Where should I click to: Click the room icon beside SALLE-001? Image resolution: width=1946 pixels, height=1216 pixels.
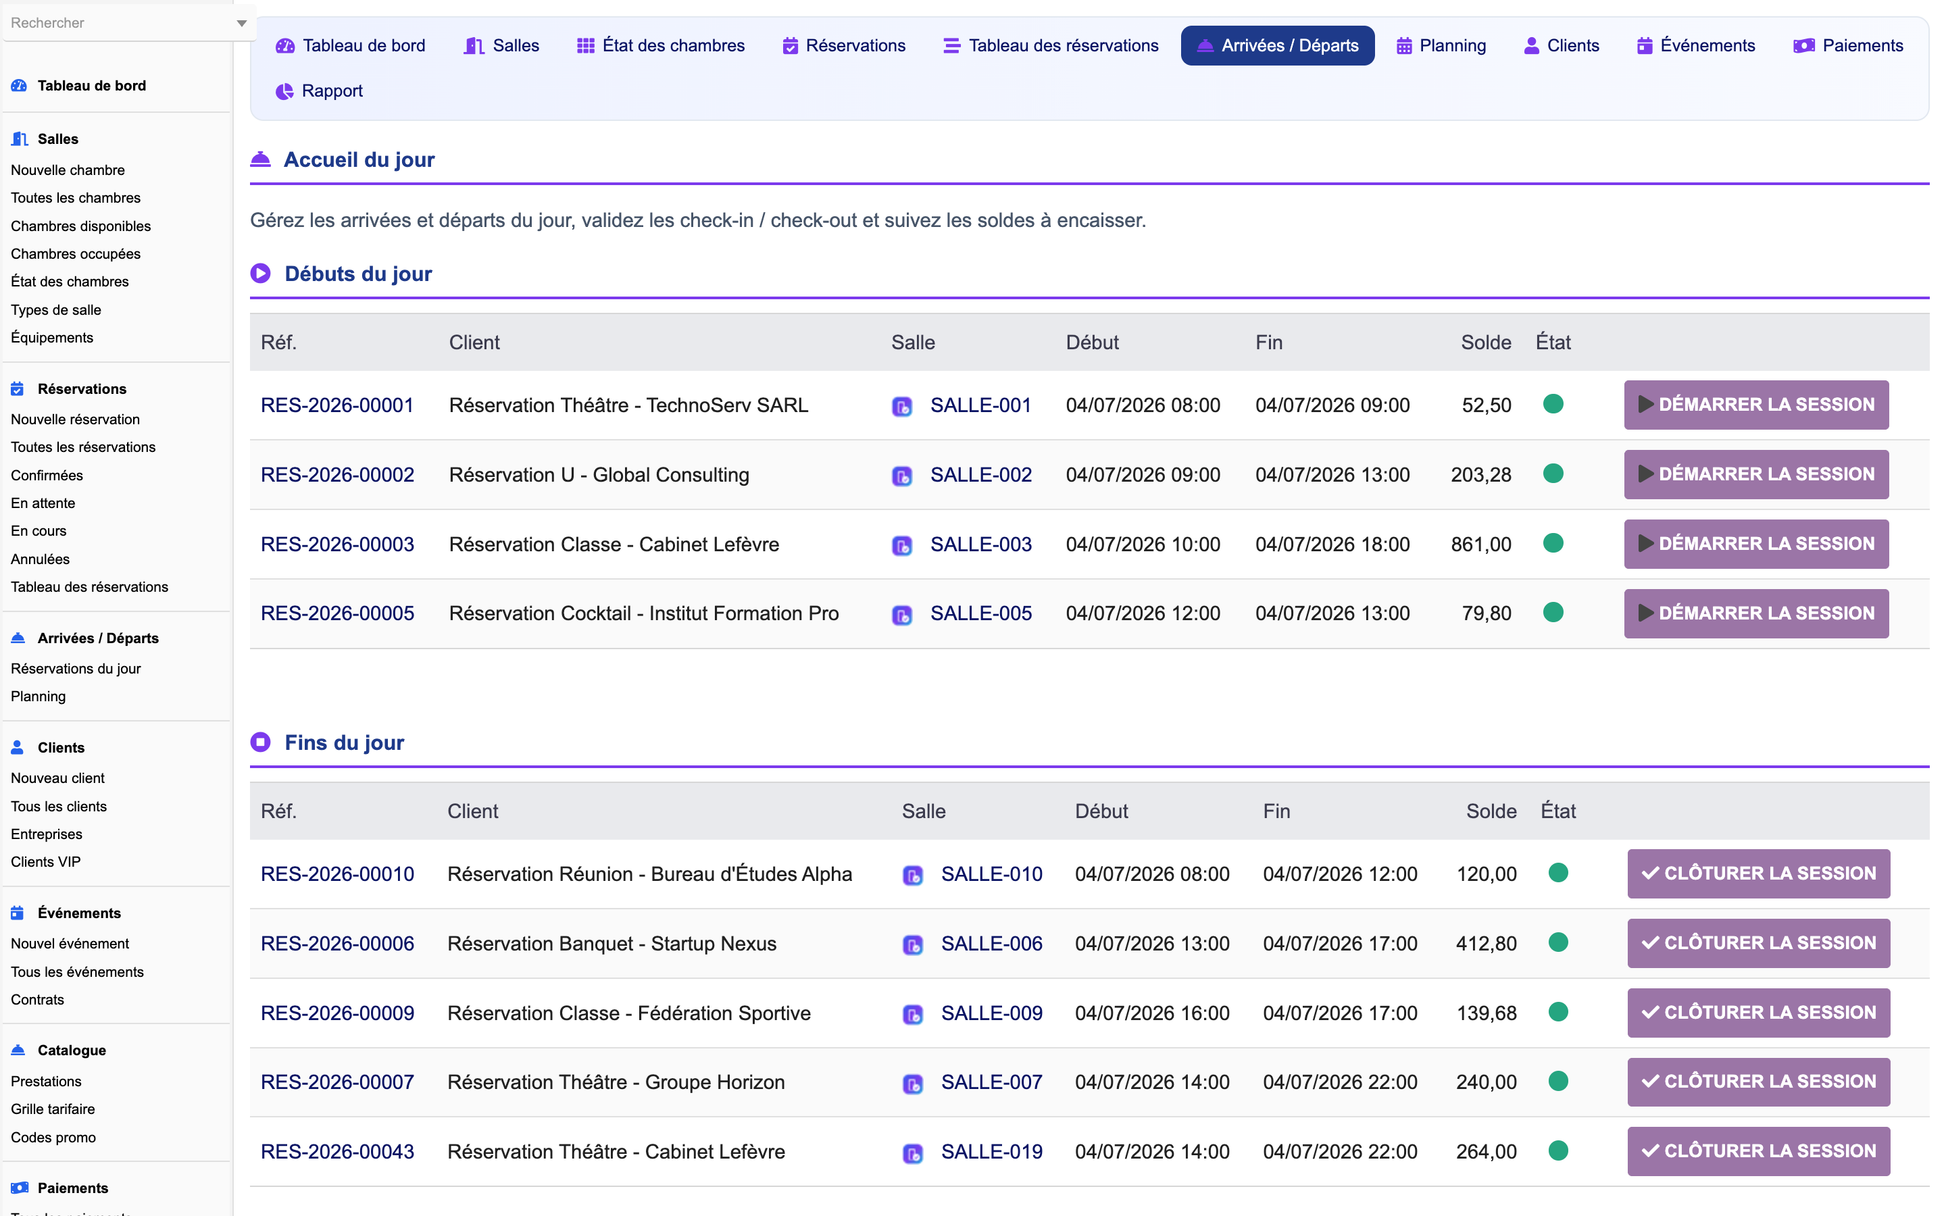pos(902,406)
